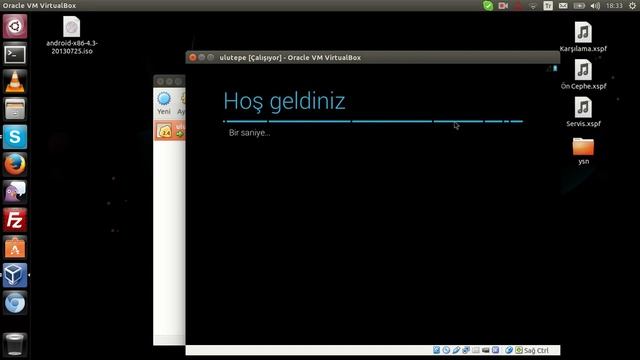Click the green host key arrow indicator
The height and width of the screenshot is (360, 640).
(518, 350)
